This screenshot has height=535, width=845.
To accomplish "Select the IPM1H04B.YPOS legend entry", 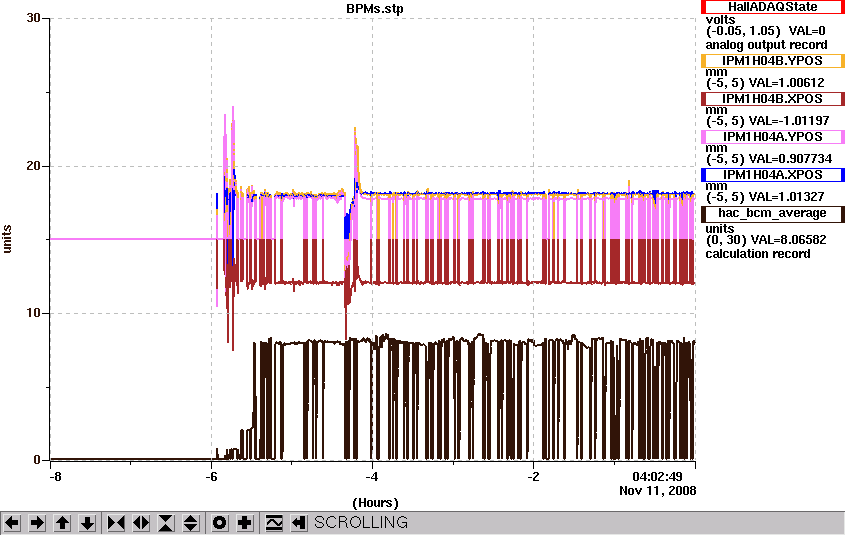I will click(772, 61).
